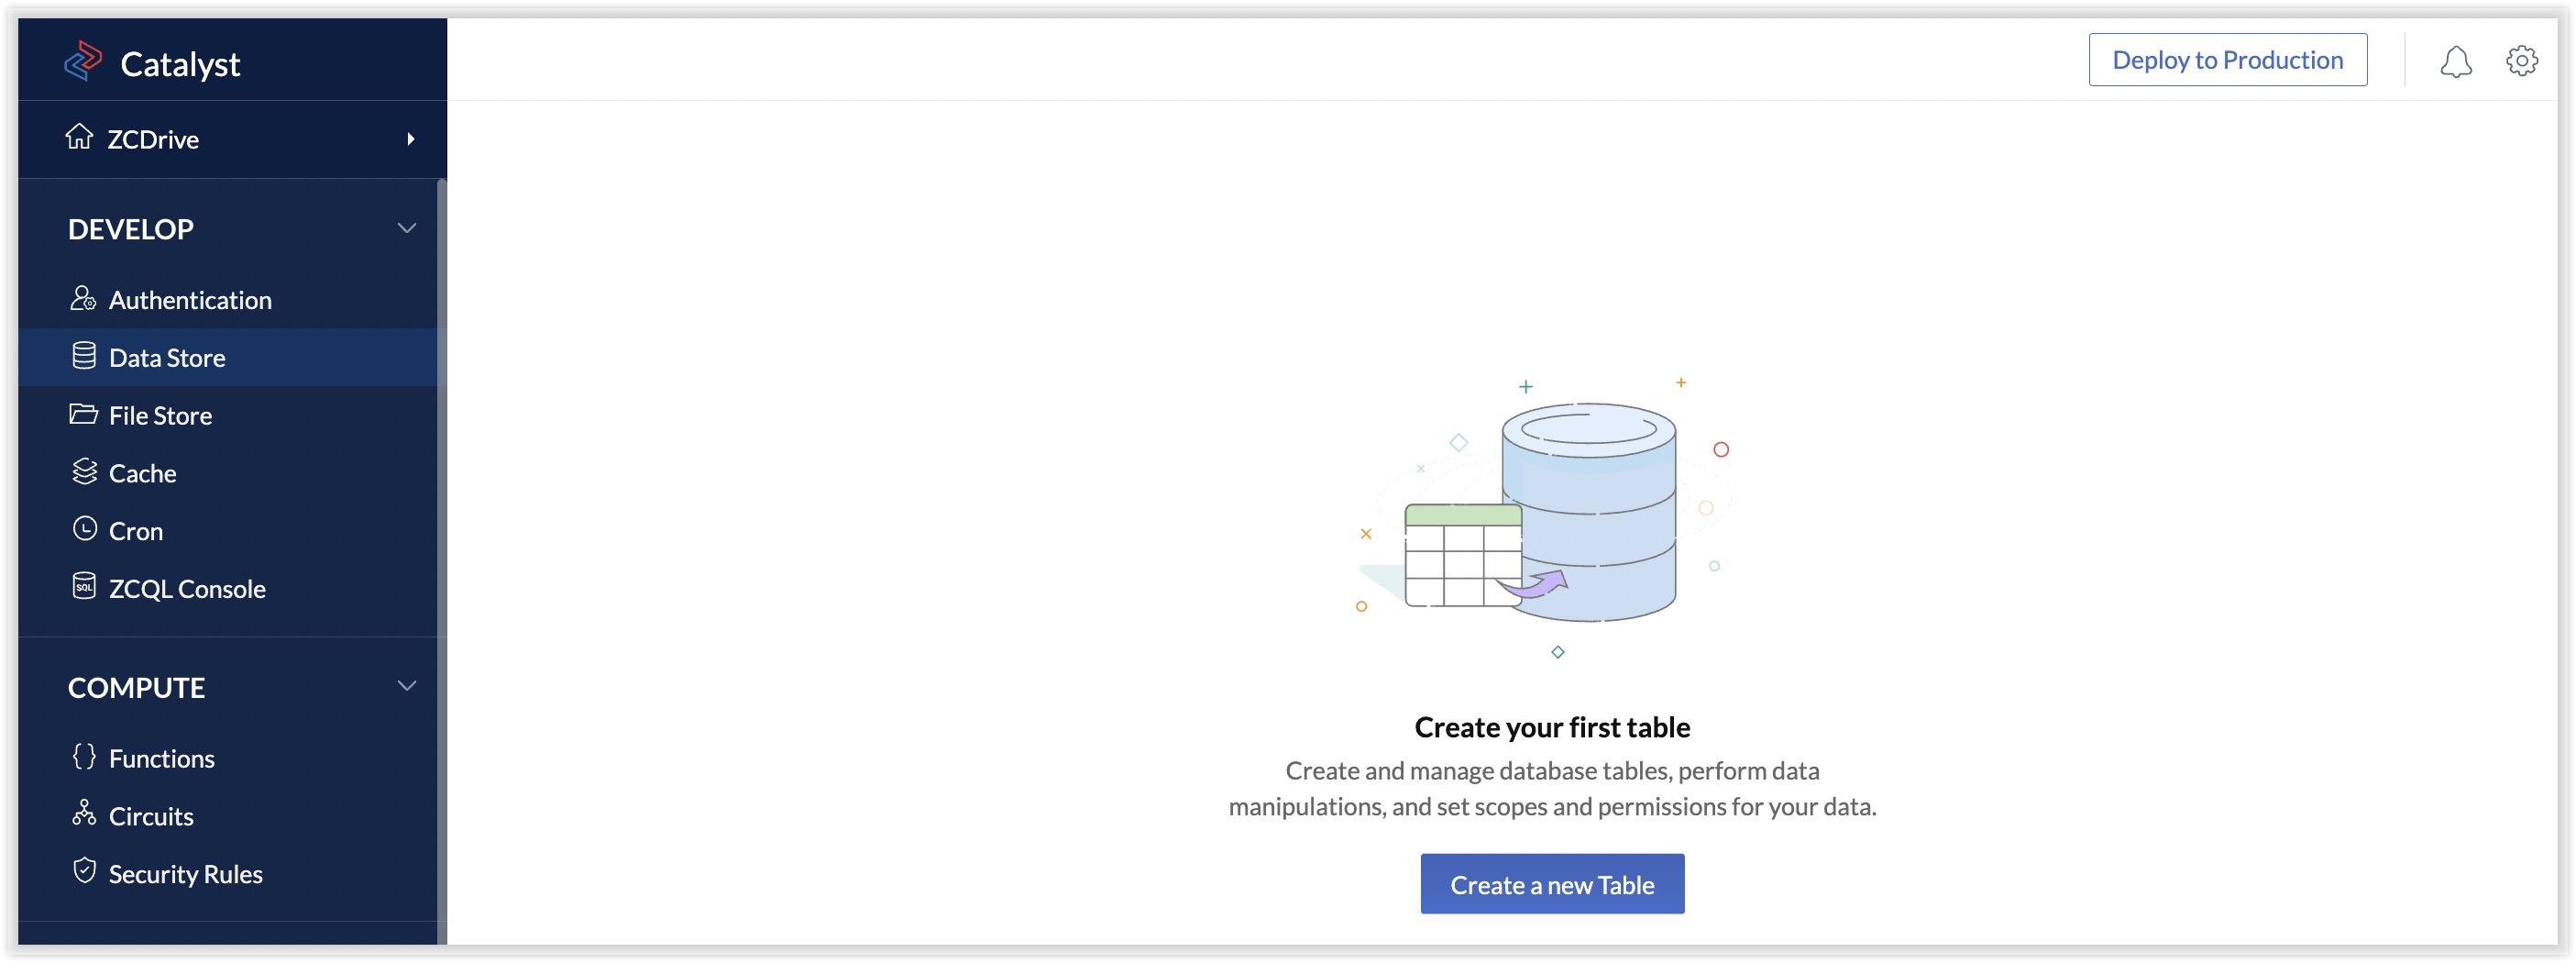This screenshot has height=963, width=2576.
Task: Select Data Store in sidebar
Action: point(167,358)
